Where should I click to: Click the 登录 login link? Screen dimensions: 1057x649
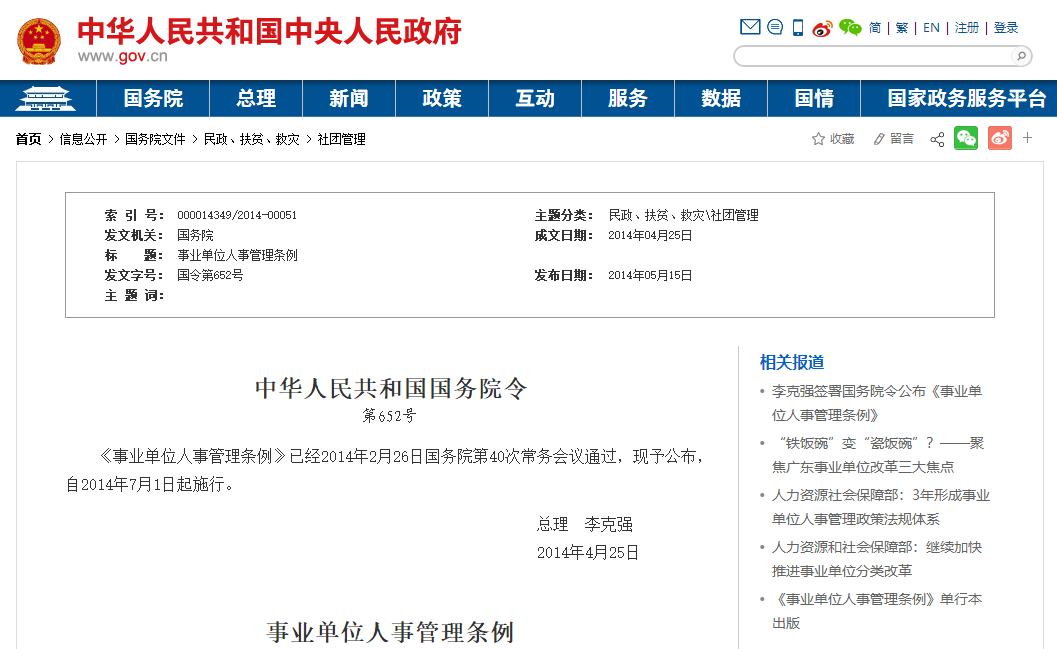pos(1006,28)
